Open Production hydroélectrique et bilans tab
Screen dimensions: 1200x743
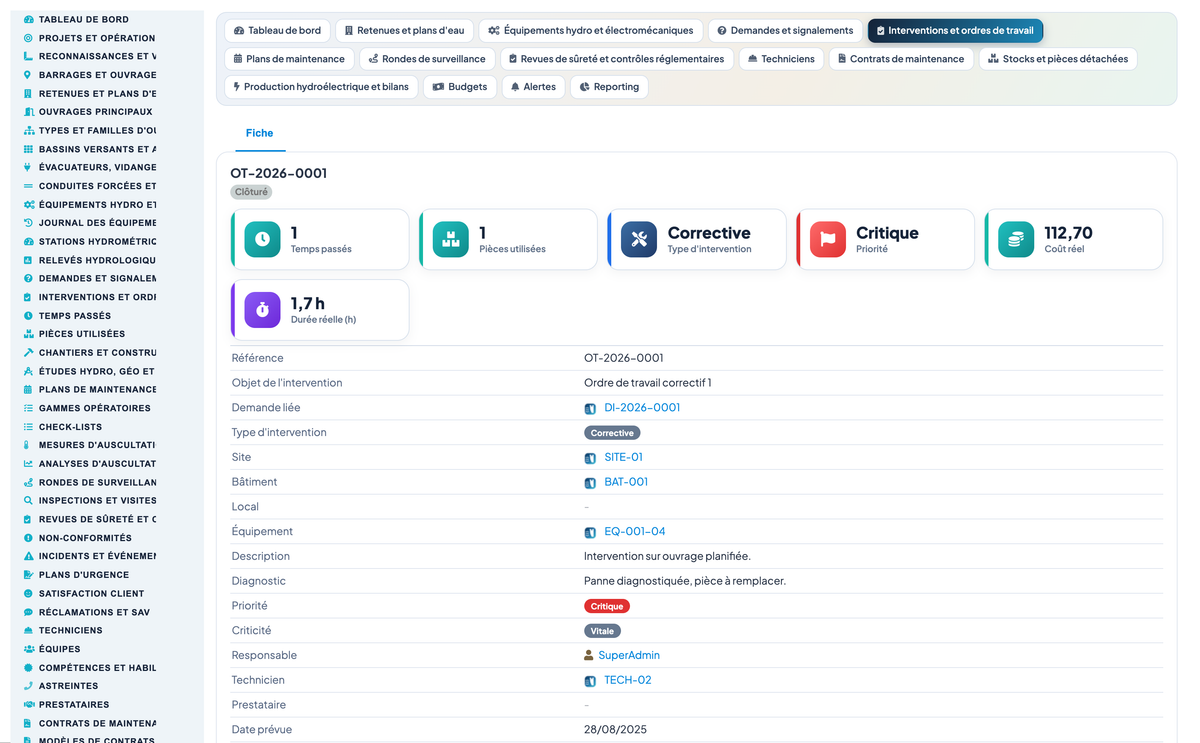click(x=321, y=87)
